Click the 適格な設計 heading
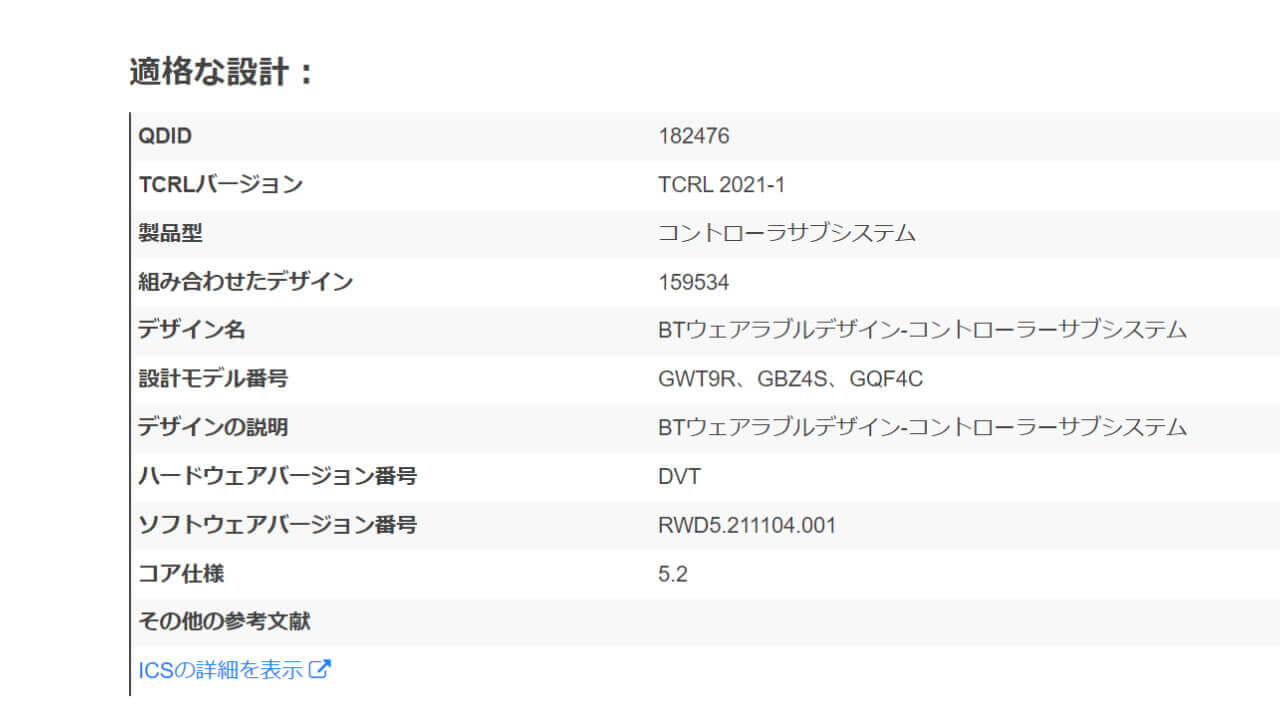 coord(222,72)
